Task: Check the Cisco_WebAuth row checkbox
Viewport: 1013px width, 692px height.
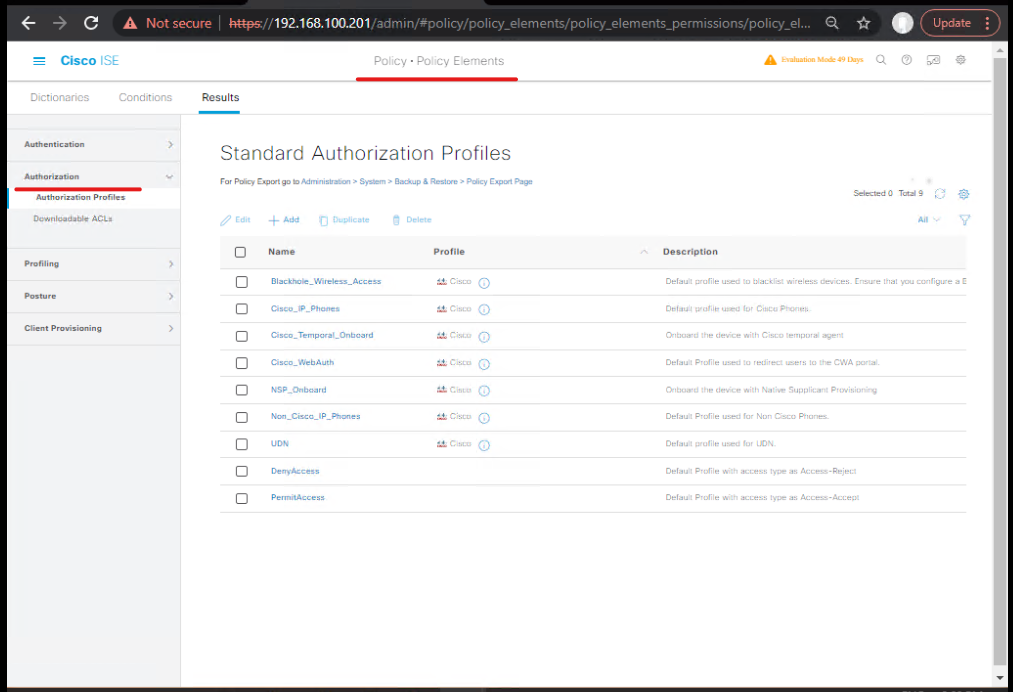Action: point(242,363)
